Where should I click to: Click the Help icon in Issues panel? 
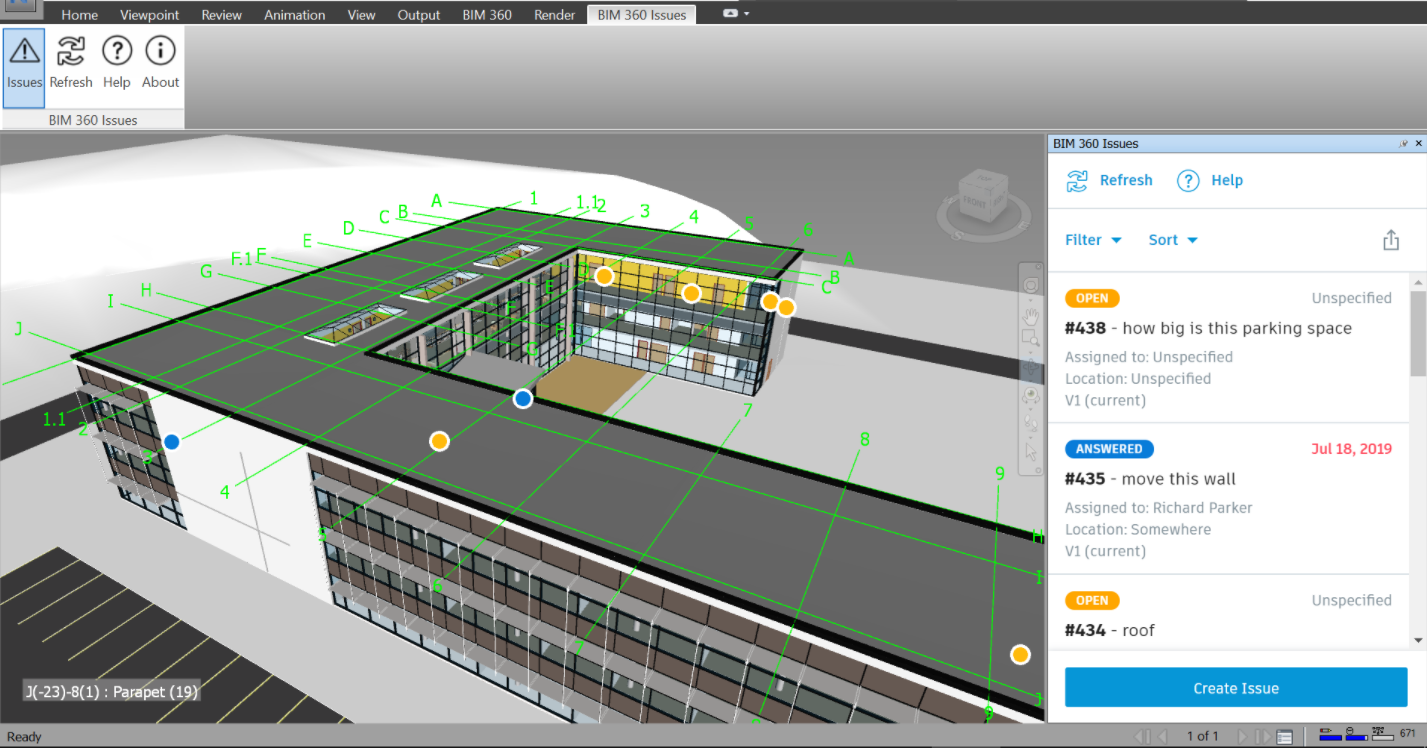click(x=1188, y=181)
